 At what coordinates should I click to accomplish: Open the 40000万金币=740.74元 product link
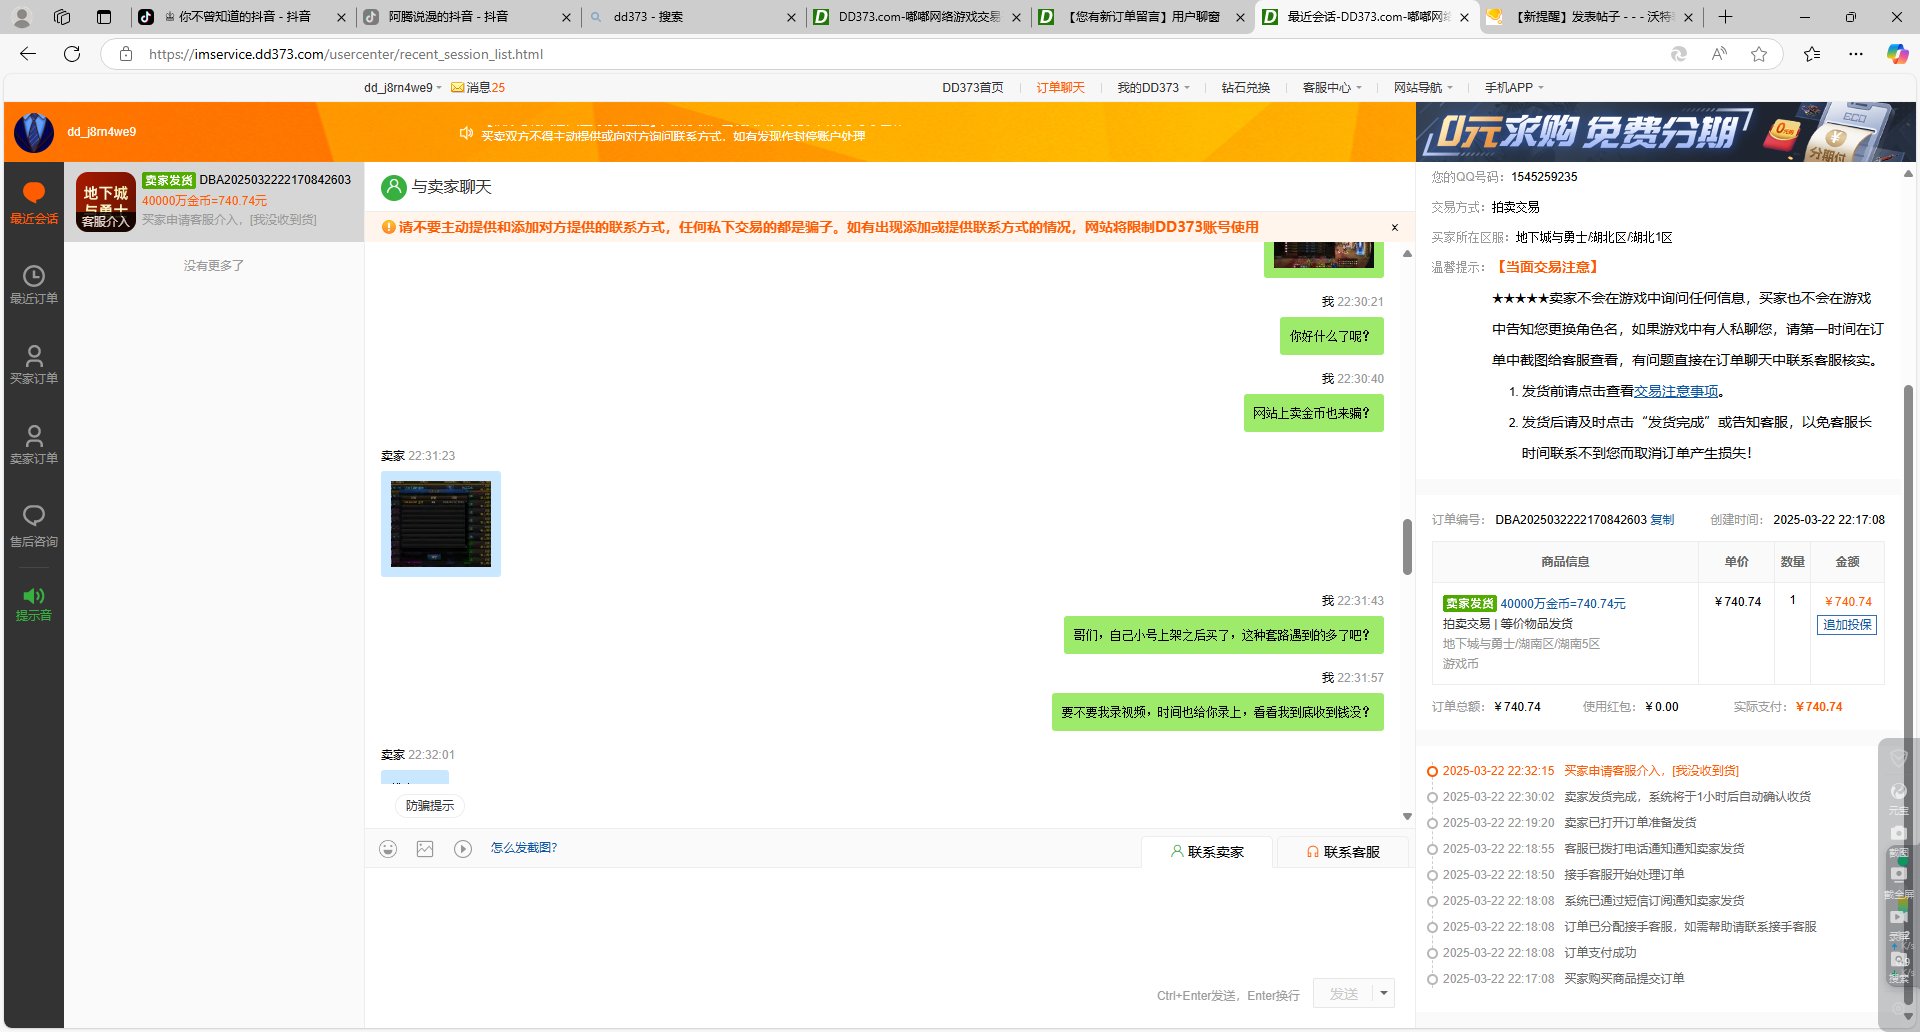pos(1563,604)
